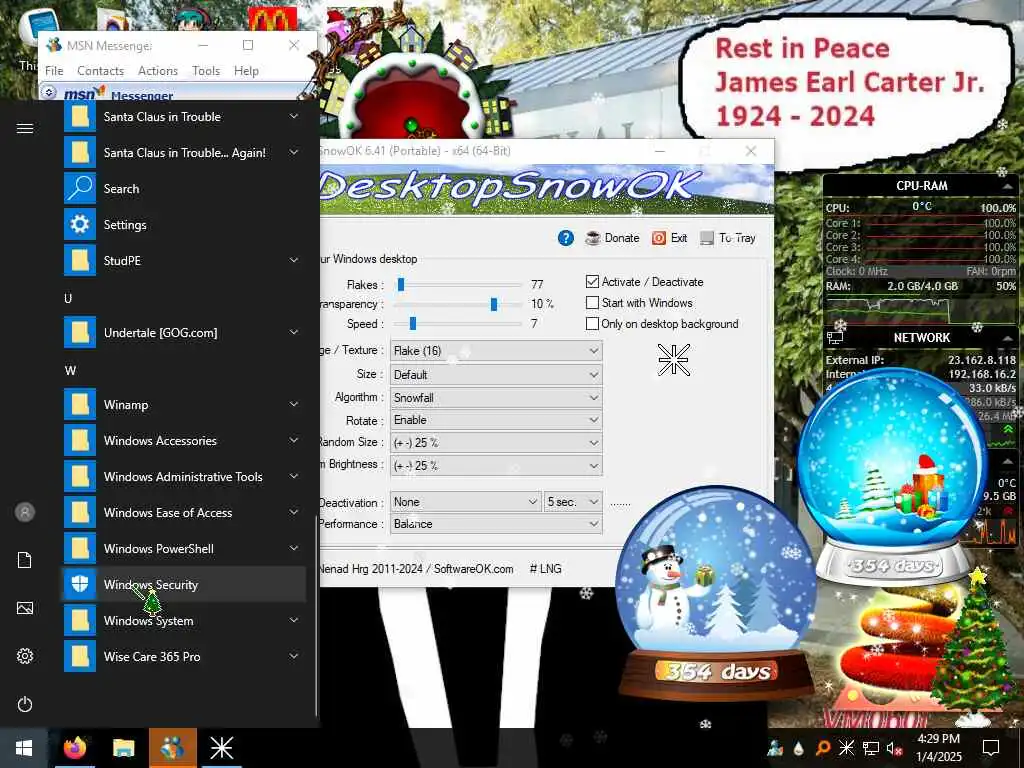This screenshot has width=1024, height=768.
Task: Open the Settings gear app entry
Action: [184, 225]
